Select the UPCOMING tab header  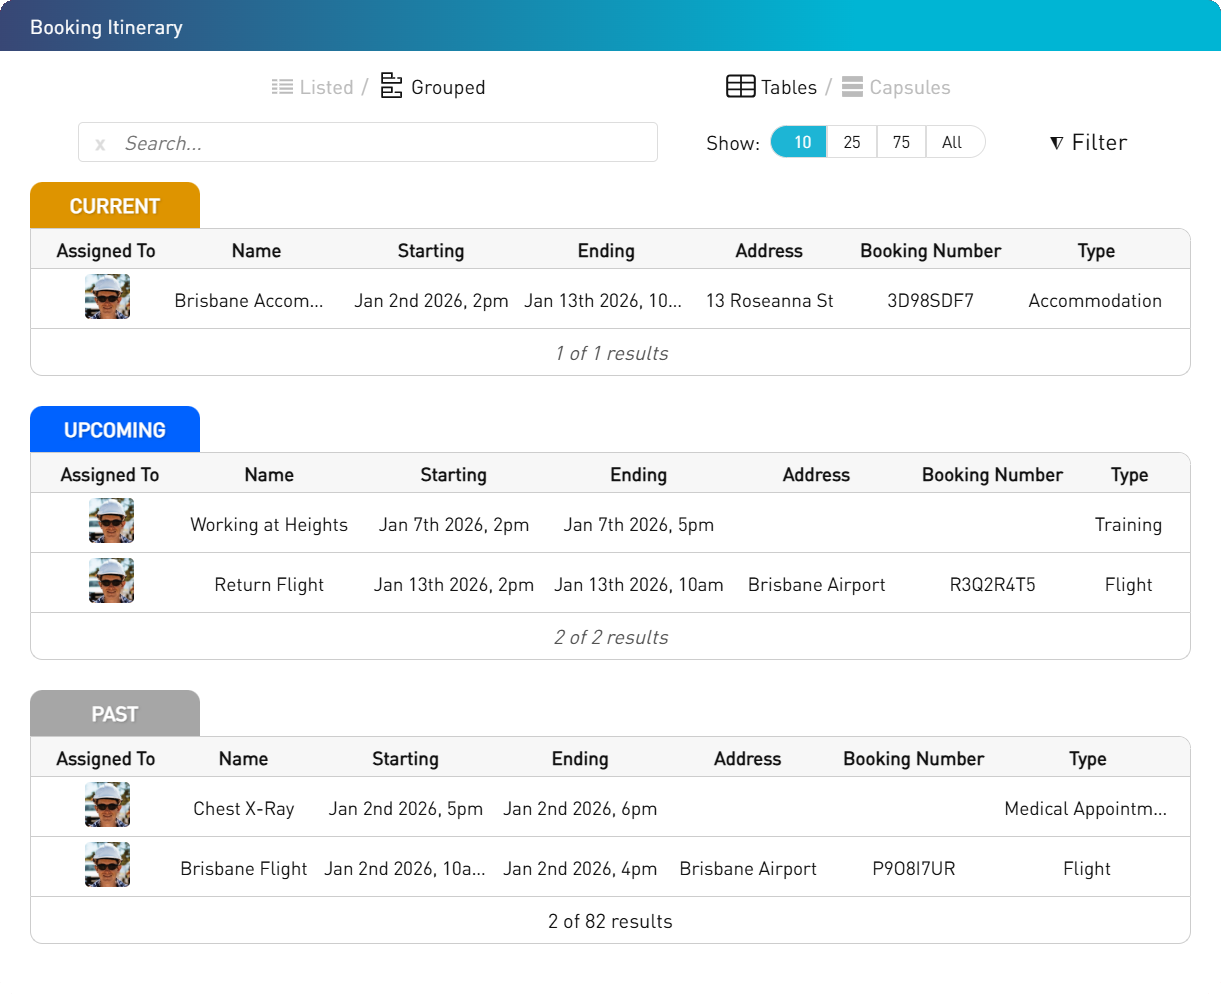pos(114,429)
